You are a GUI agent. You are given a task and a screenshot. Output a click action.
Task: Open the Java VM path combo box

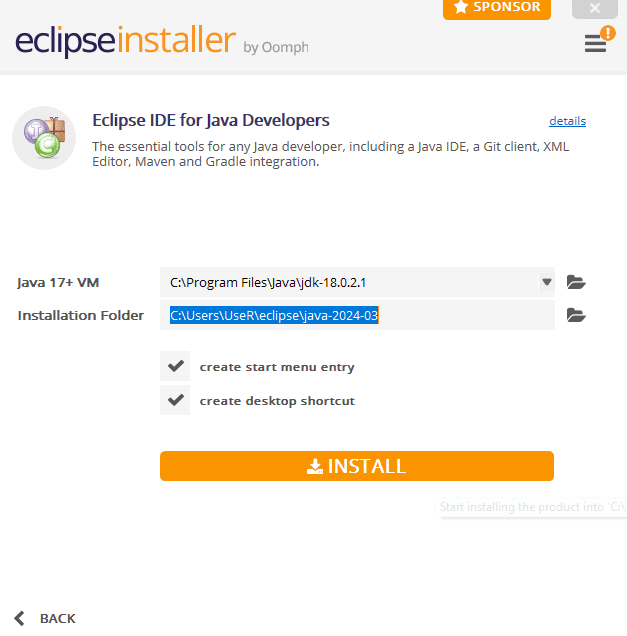pyautogui.click(x=357, y=282)
